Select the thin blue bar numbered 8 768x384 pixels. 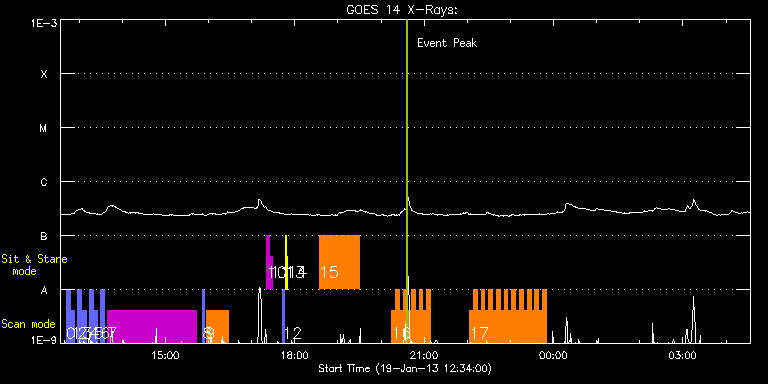coord(204,316)
